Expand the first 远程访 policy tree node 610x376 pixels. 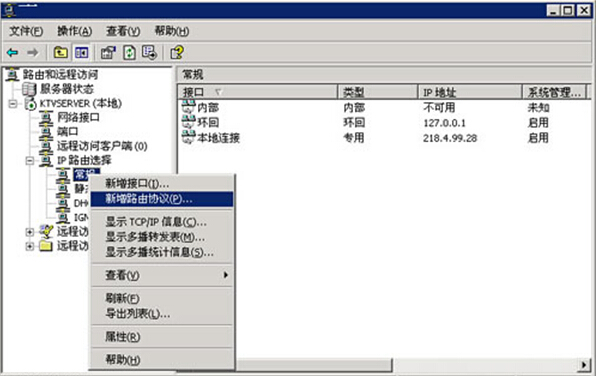[x=30, y=232]
